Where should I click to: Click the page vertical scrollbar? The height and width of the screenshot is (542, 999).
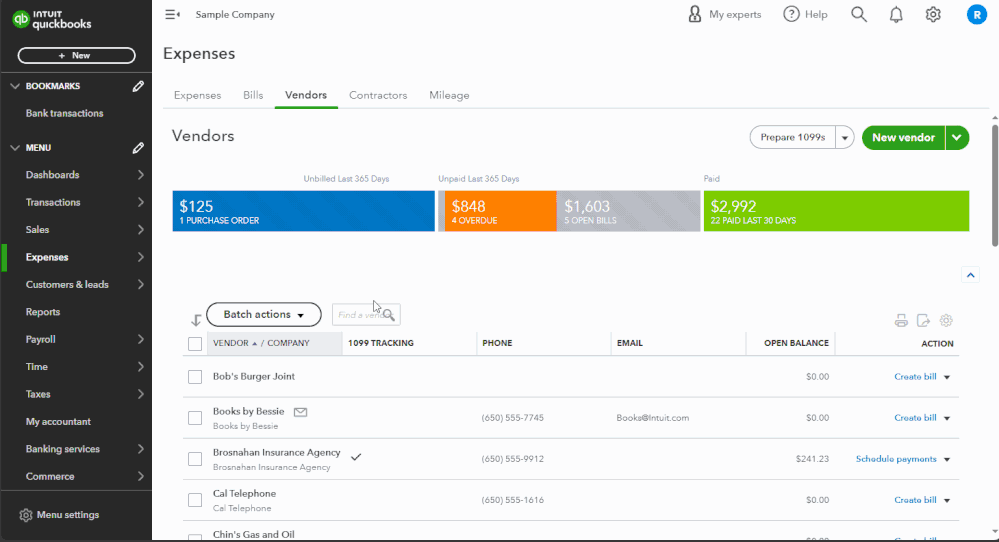(995, 185)
